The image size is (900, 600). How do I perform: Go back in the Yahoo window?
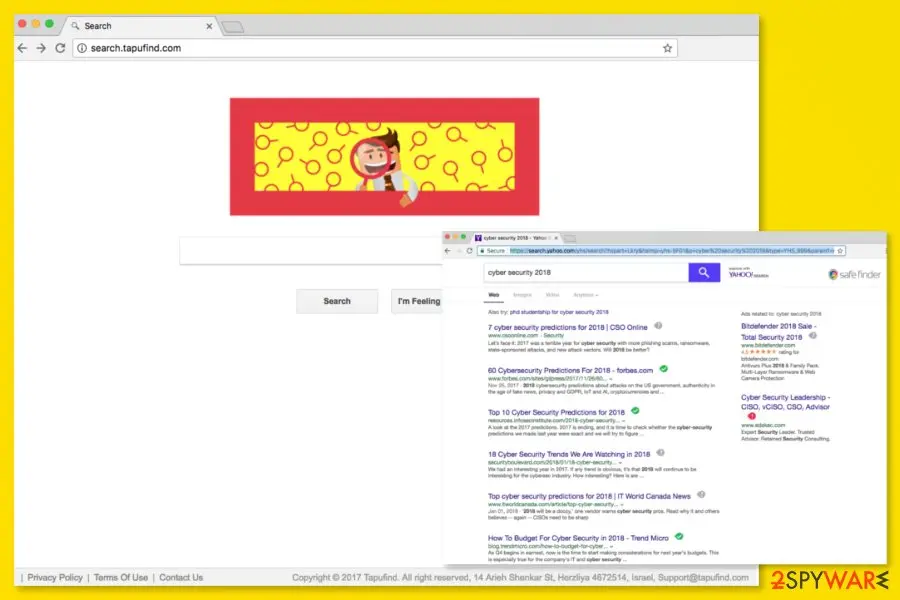point(448,251)
